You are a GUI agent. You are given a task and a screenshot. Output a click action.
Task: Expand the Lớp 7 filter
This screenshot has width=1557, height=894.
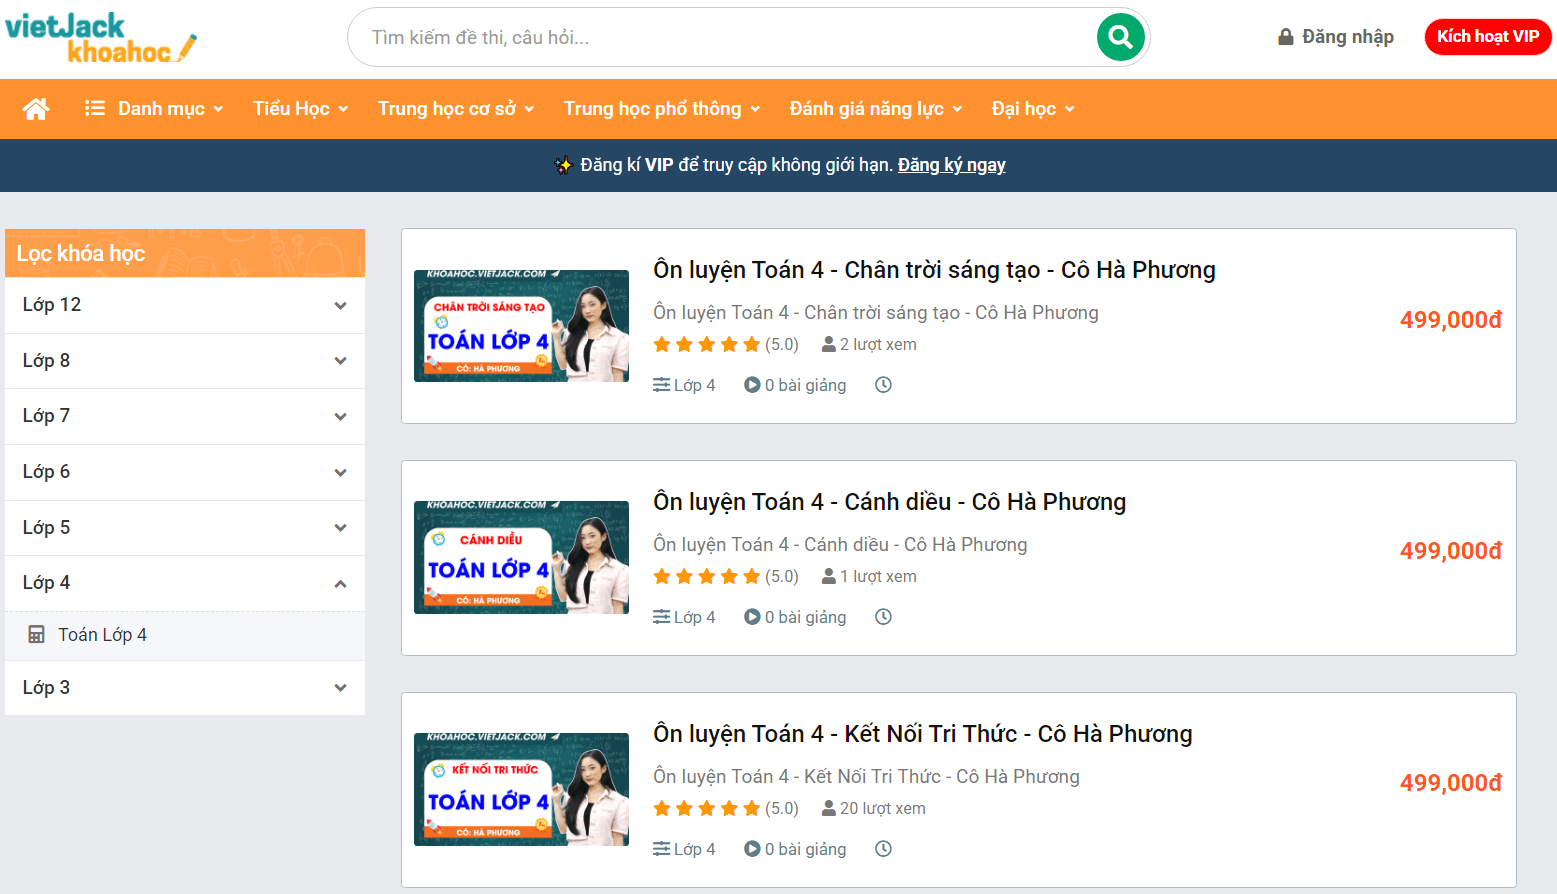click(185, 416)
